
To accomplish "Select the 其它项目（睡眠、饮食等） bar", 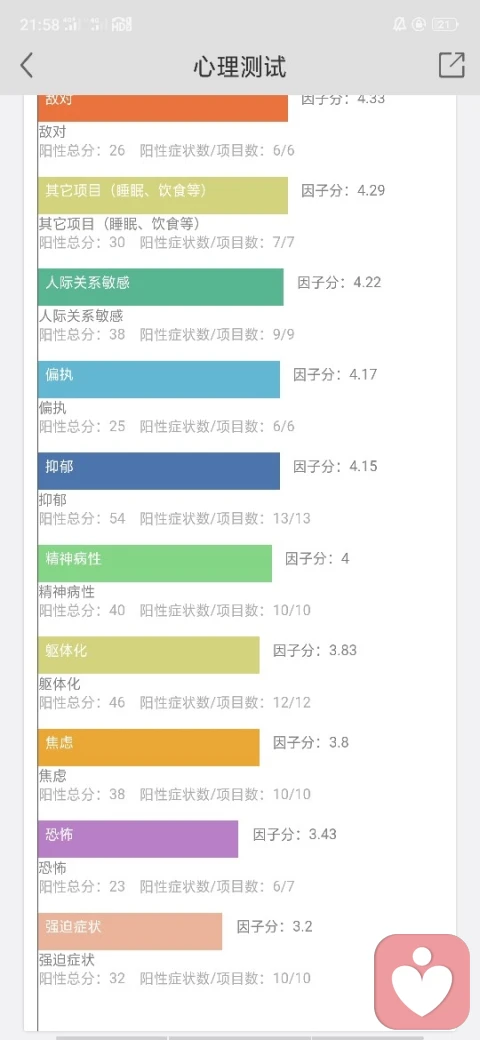I will [x=162, y=195].
